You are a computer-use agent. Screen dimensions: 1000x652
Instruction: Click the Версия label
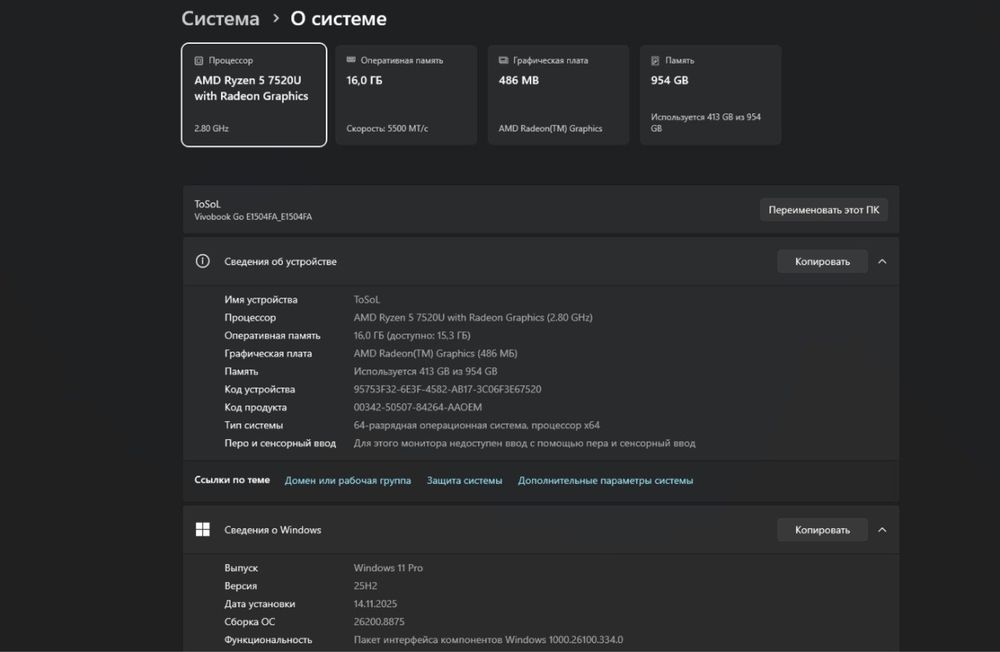240,586
